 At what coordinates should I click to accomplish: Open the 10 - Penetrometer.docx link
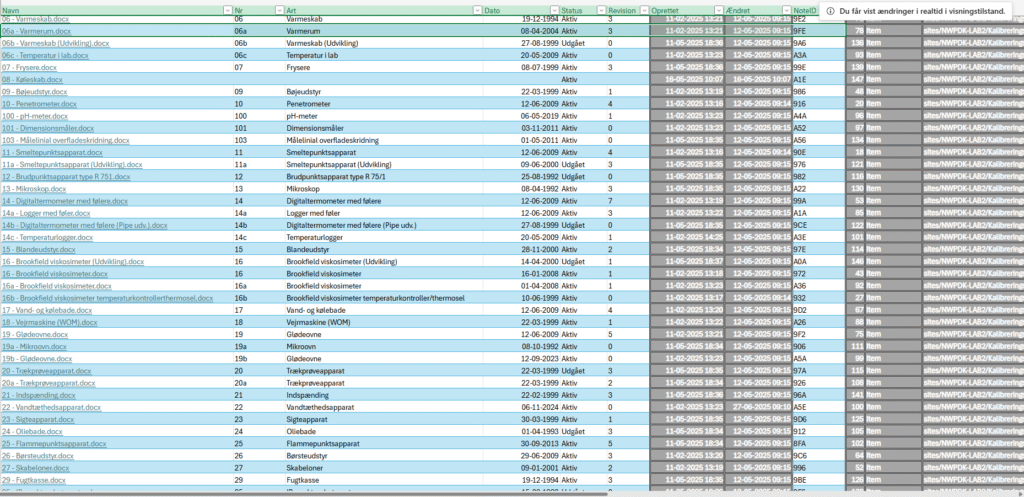tap(38, 104)
